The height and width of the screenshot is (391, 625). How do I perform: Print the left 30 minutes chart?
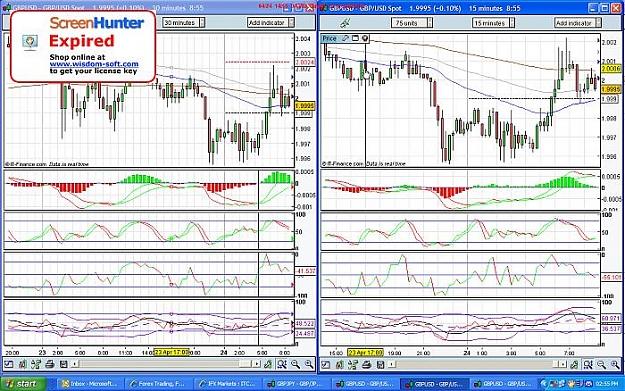coord(50,364)
